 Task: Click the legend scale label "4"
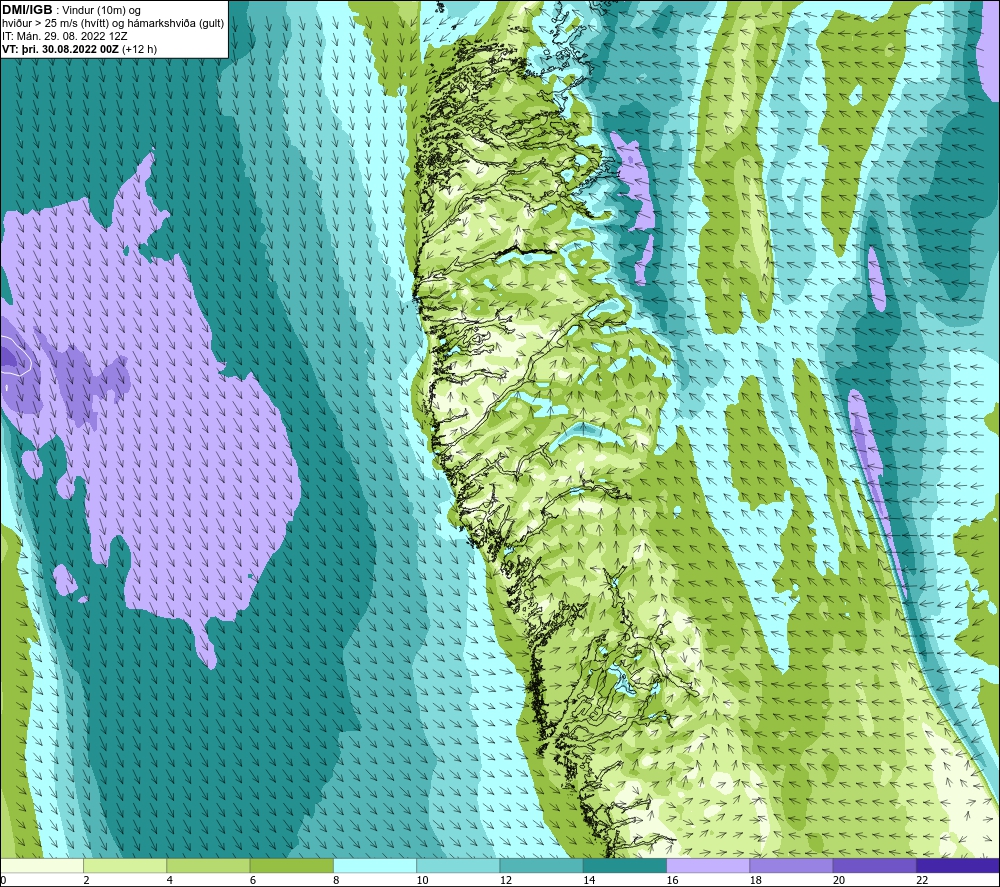point(170,880)
